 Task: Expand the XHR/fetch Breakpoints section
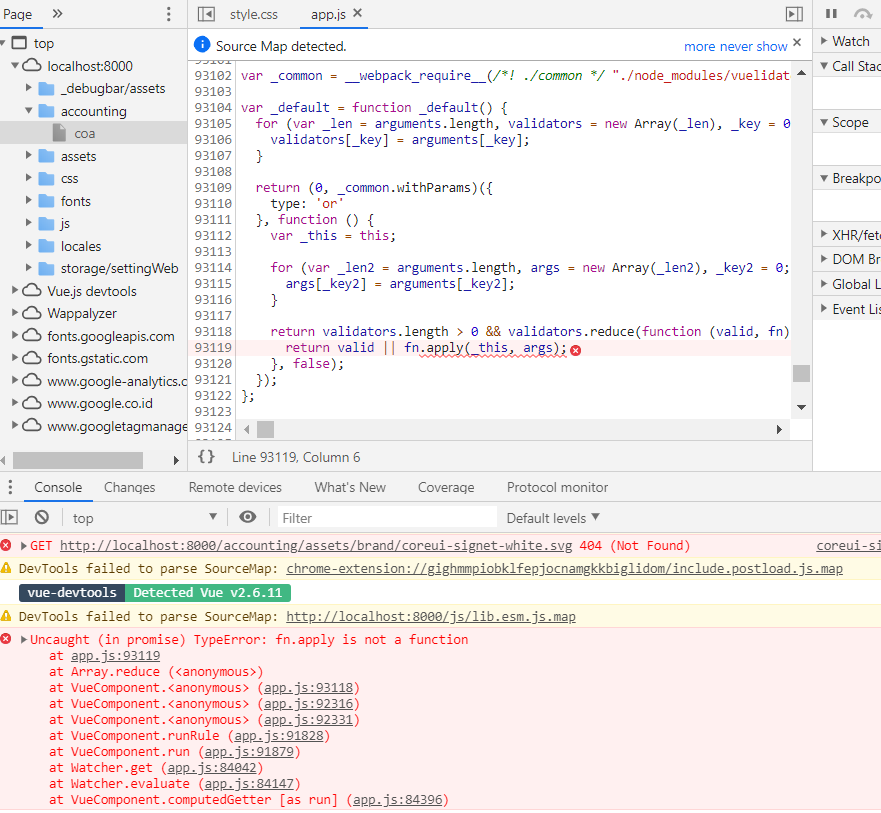[x=824, y=234]
